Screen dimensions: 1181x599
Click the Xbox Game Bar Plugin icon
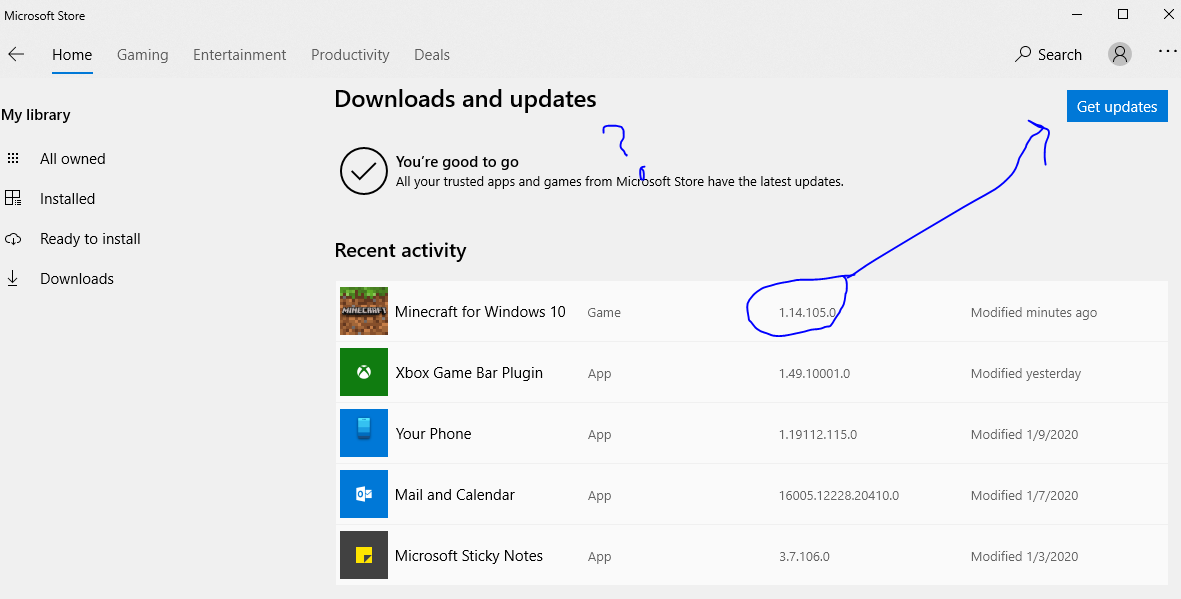[x=363, y=373]
